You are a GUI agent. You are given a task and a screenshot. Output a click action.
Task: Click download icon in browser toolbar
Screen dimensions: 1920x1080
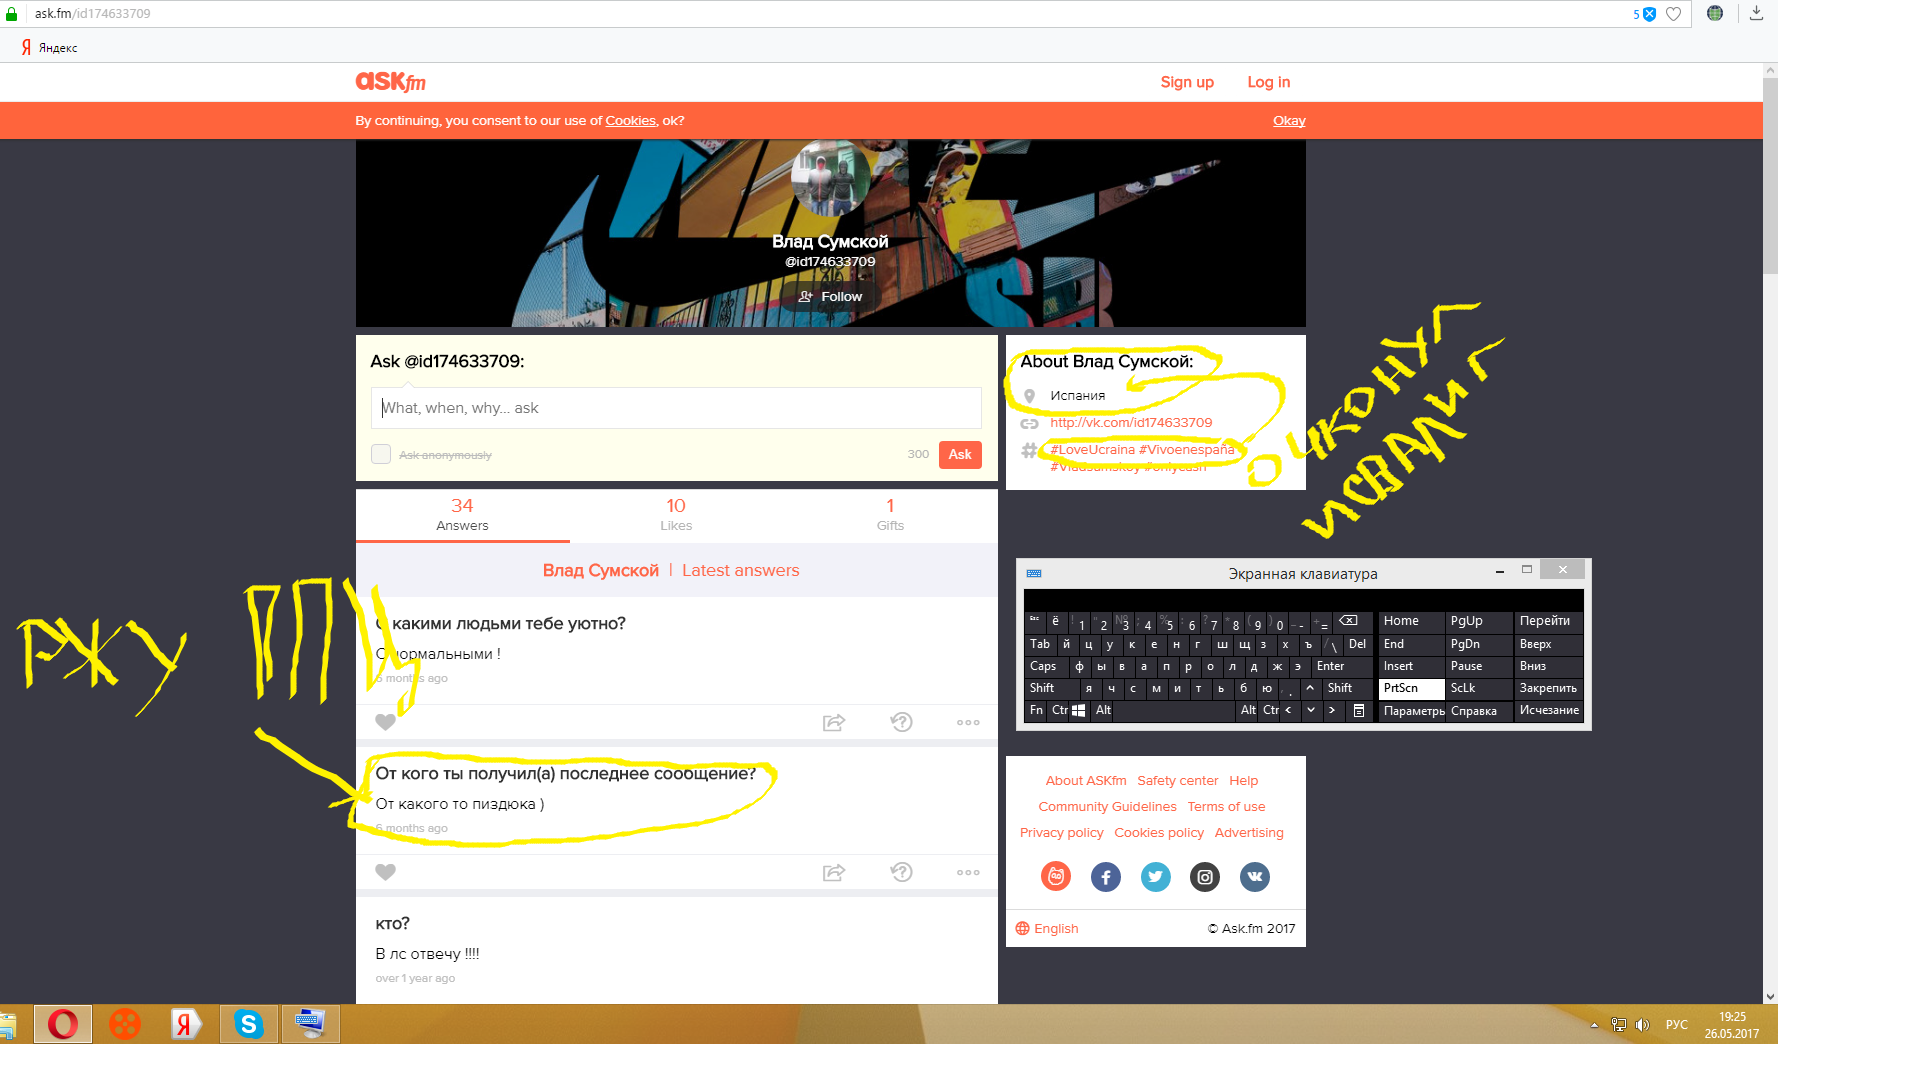coord(1756,13)
